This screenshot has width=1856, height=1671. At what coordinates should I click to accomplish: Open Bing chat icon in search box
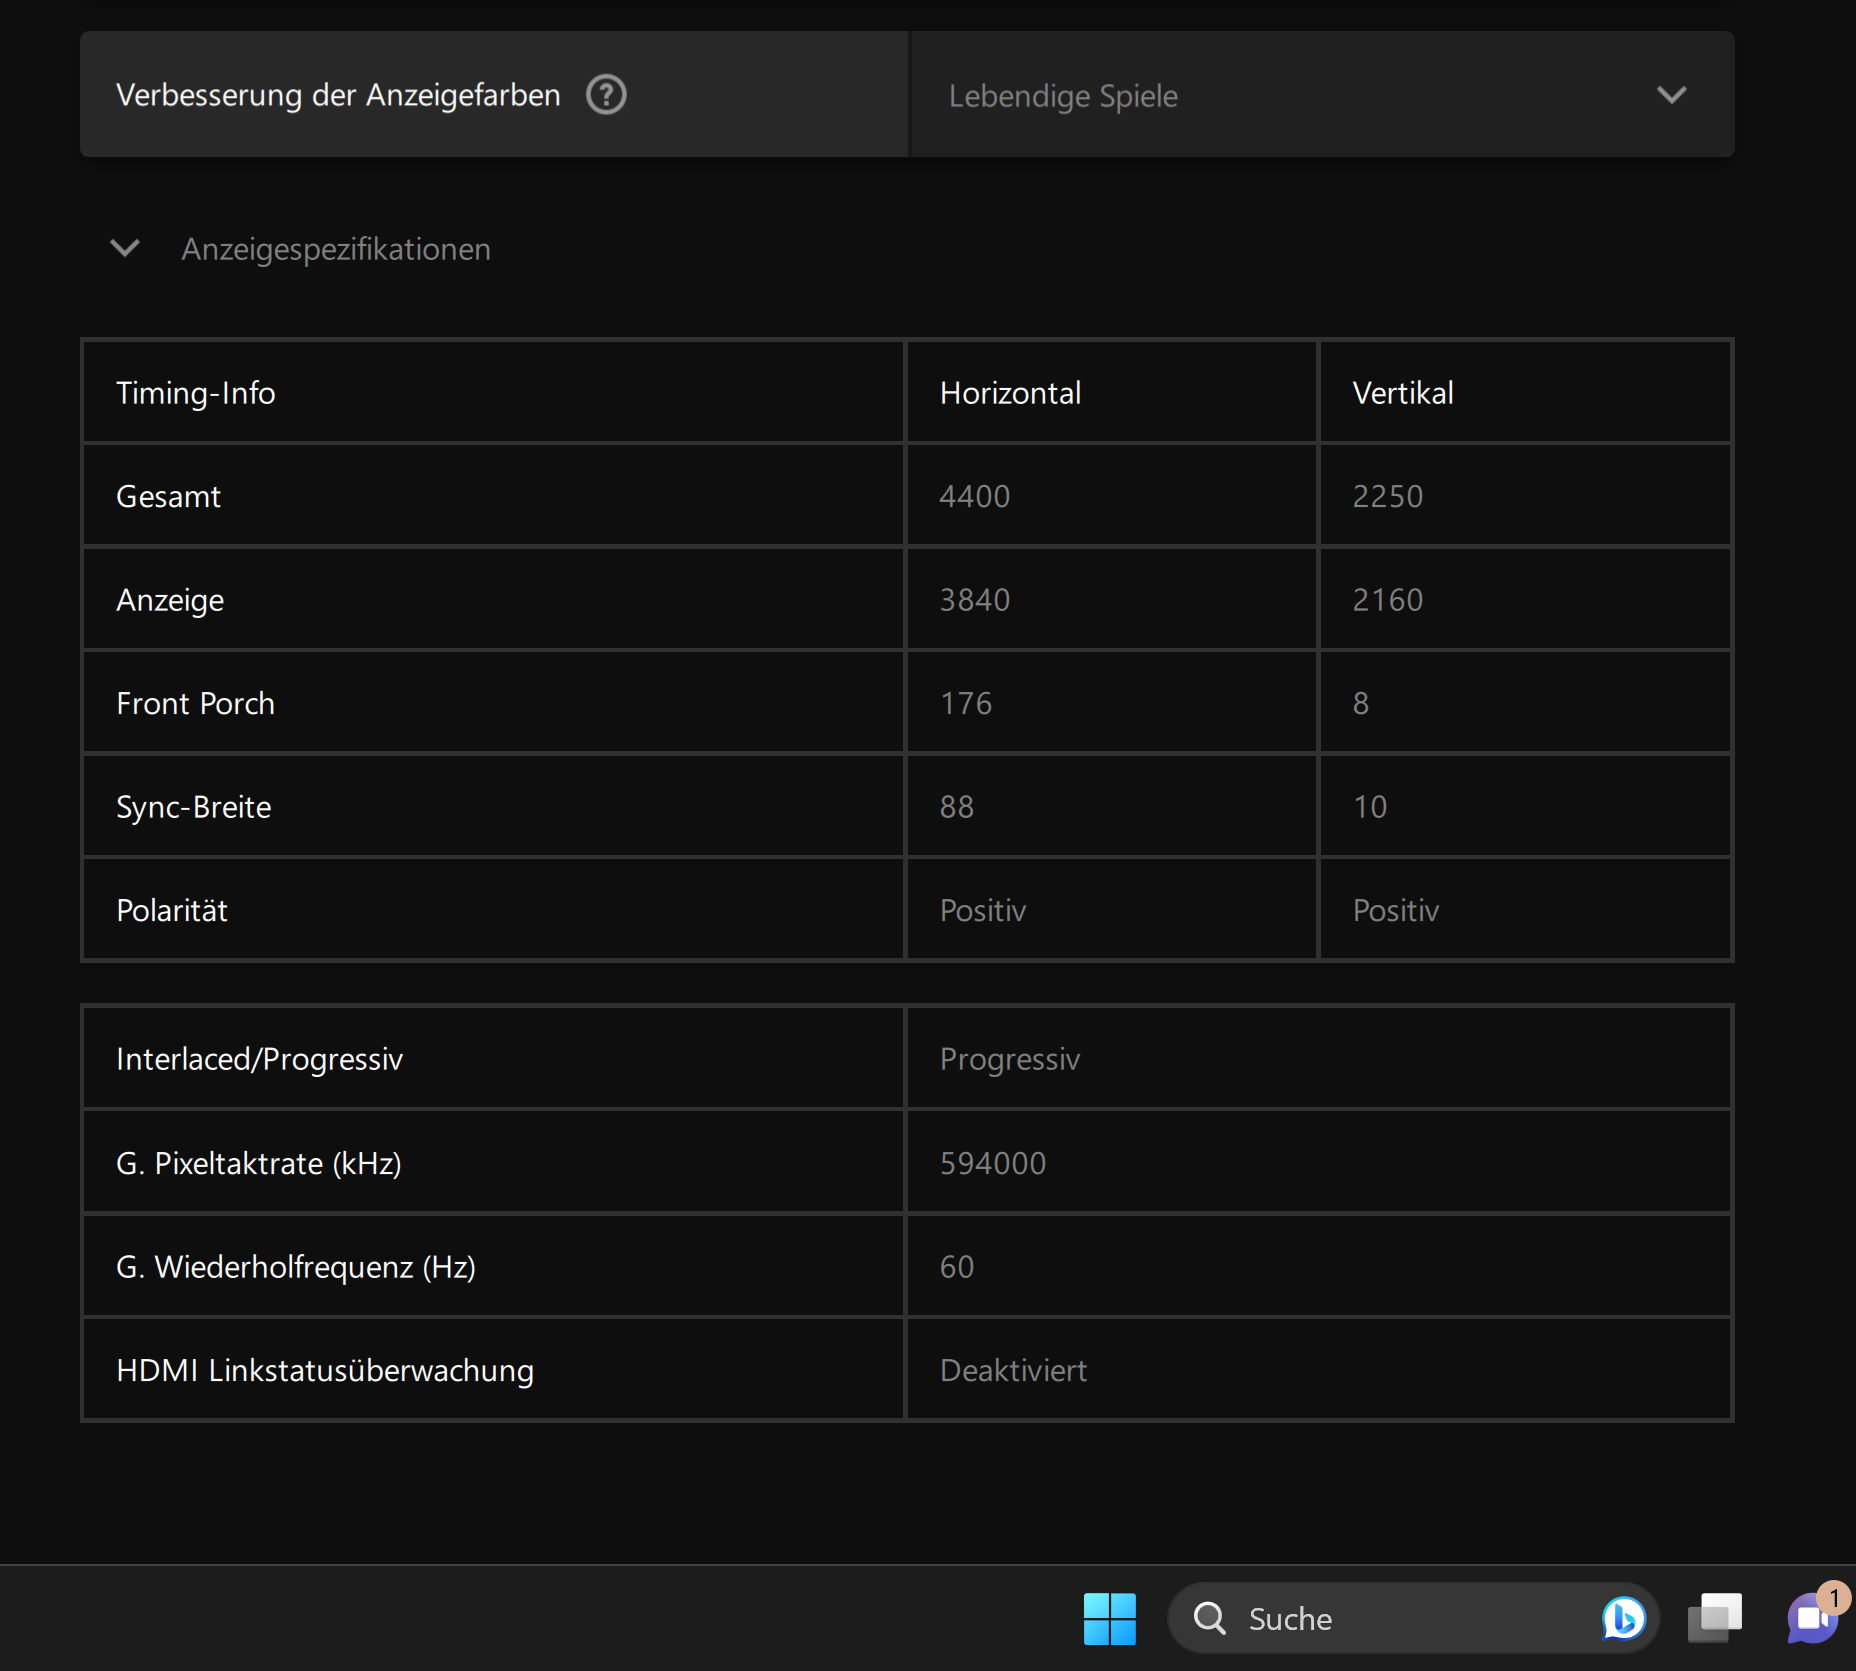[1623, 1618]
